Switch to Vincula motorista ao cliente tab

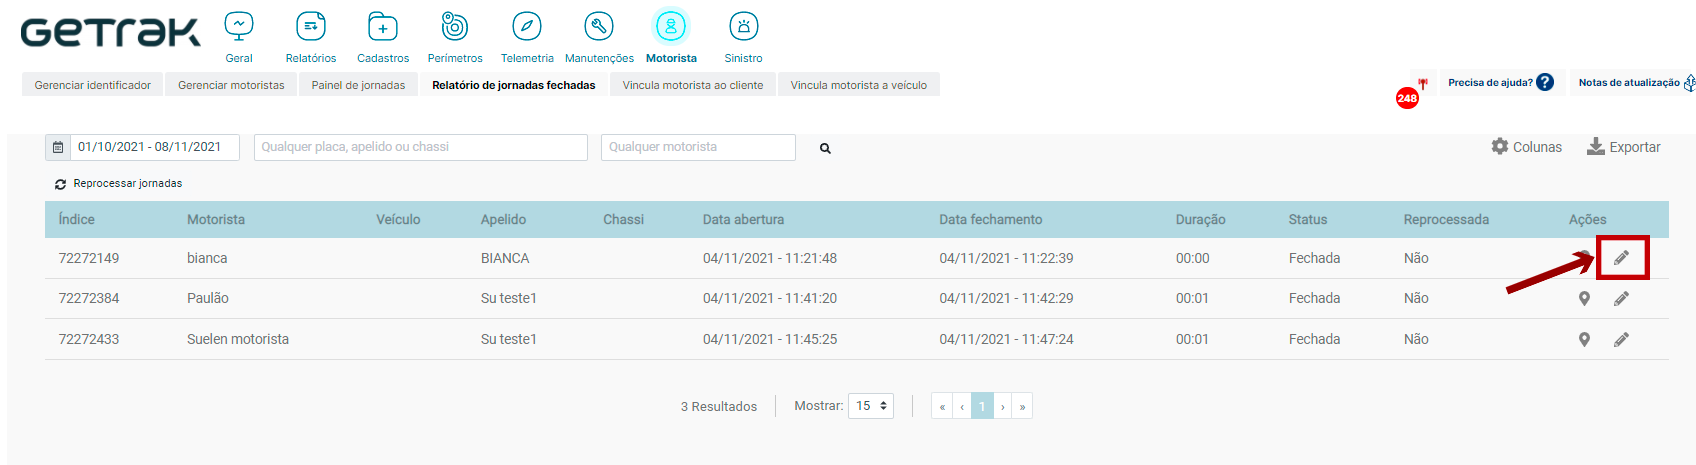pos(693,85)
